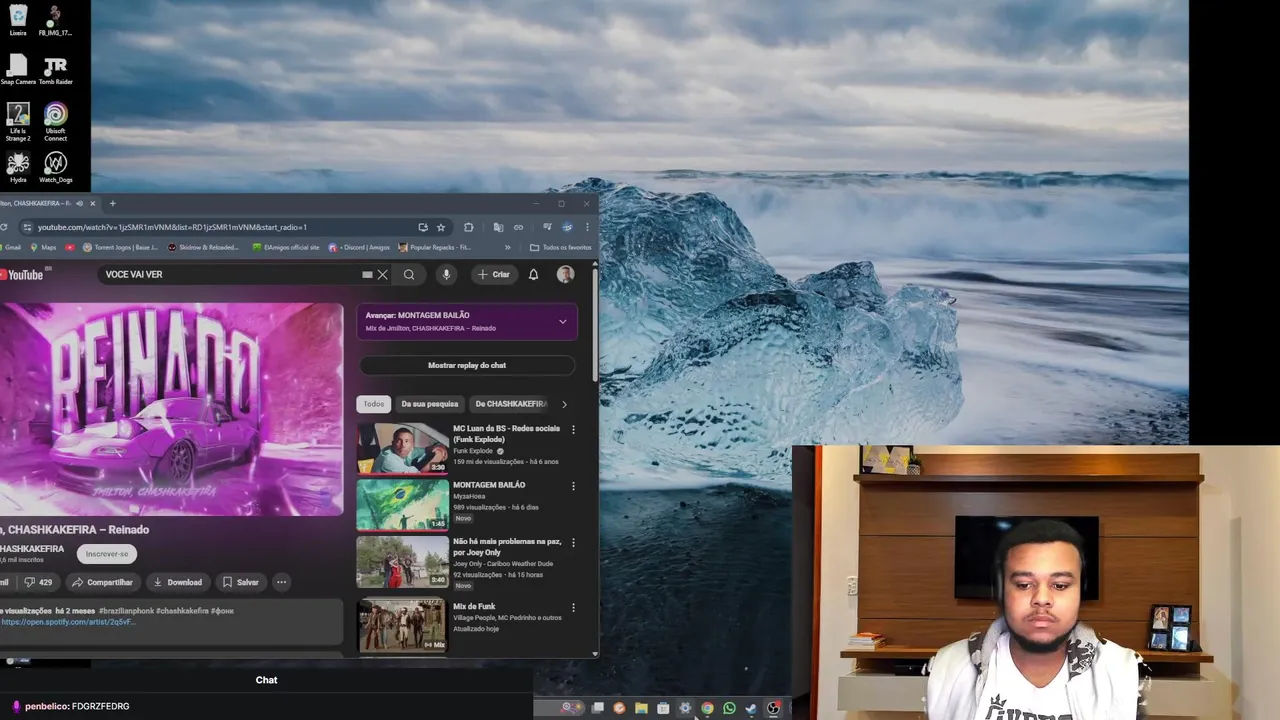Click the Compartilhar share button
1280x720 pixels.
click(102, 582)
